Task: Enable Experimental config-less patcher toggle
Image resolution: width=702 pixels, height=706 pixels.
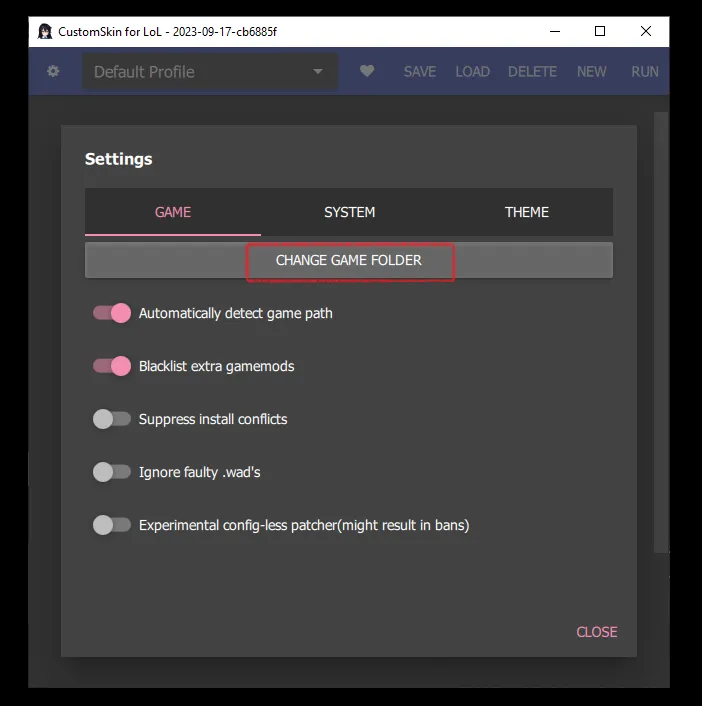Action: pos(112,525)
